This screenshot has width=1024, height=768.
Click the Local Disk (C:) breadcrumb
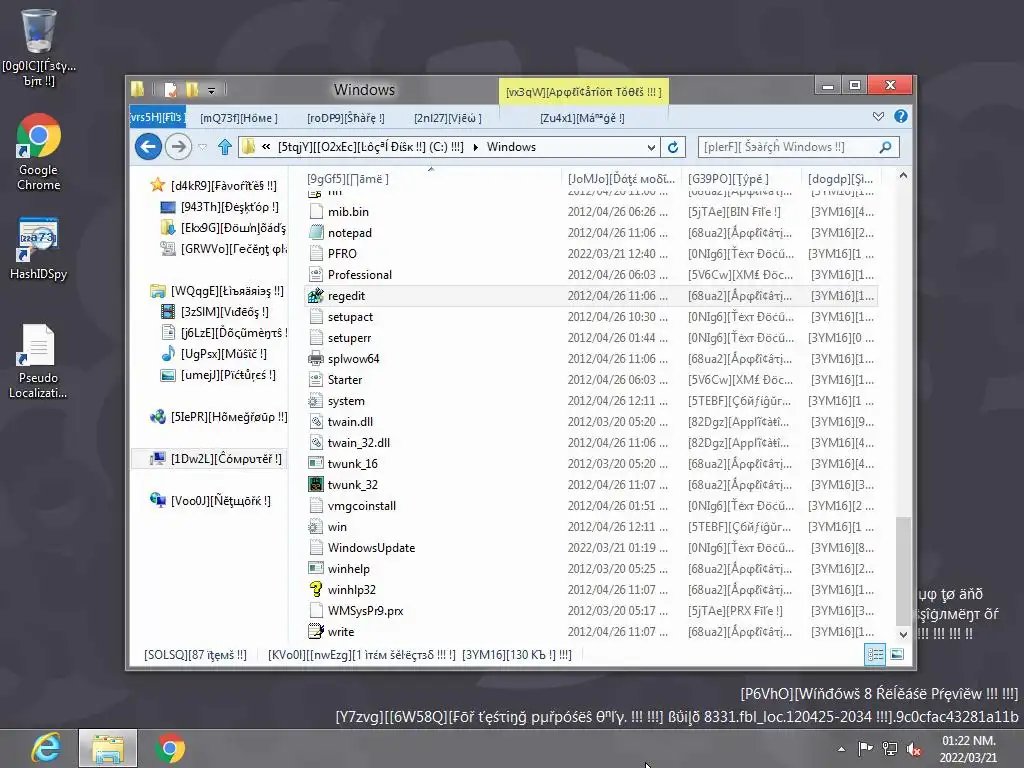370,147
